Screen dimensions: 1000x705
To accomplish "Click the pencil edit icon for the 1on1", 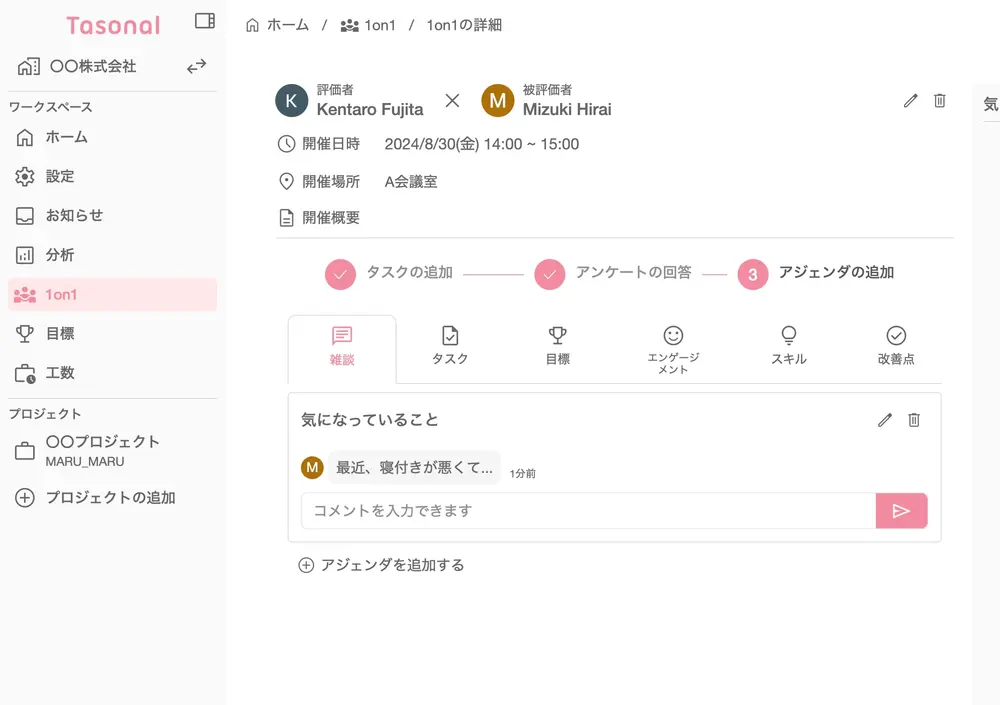I will pyautogui.click(x=910, y=101).
